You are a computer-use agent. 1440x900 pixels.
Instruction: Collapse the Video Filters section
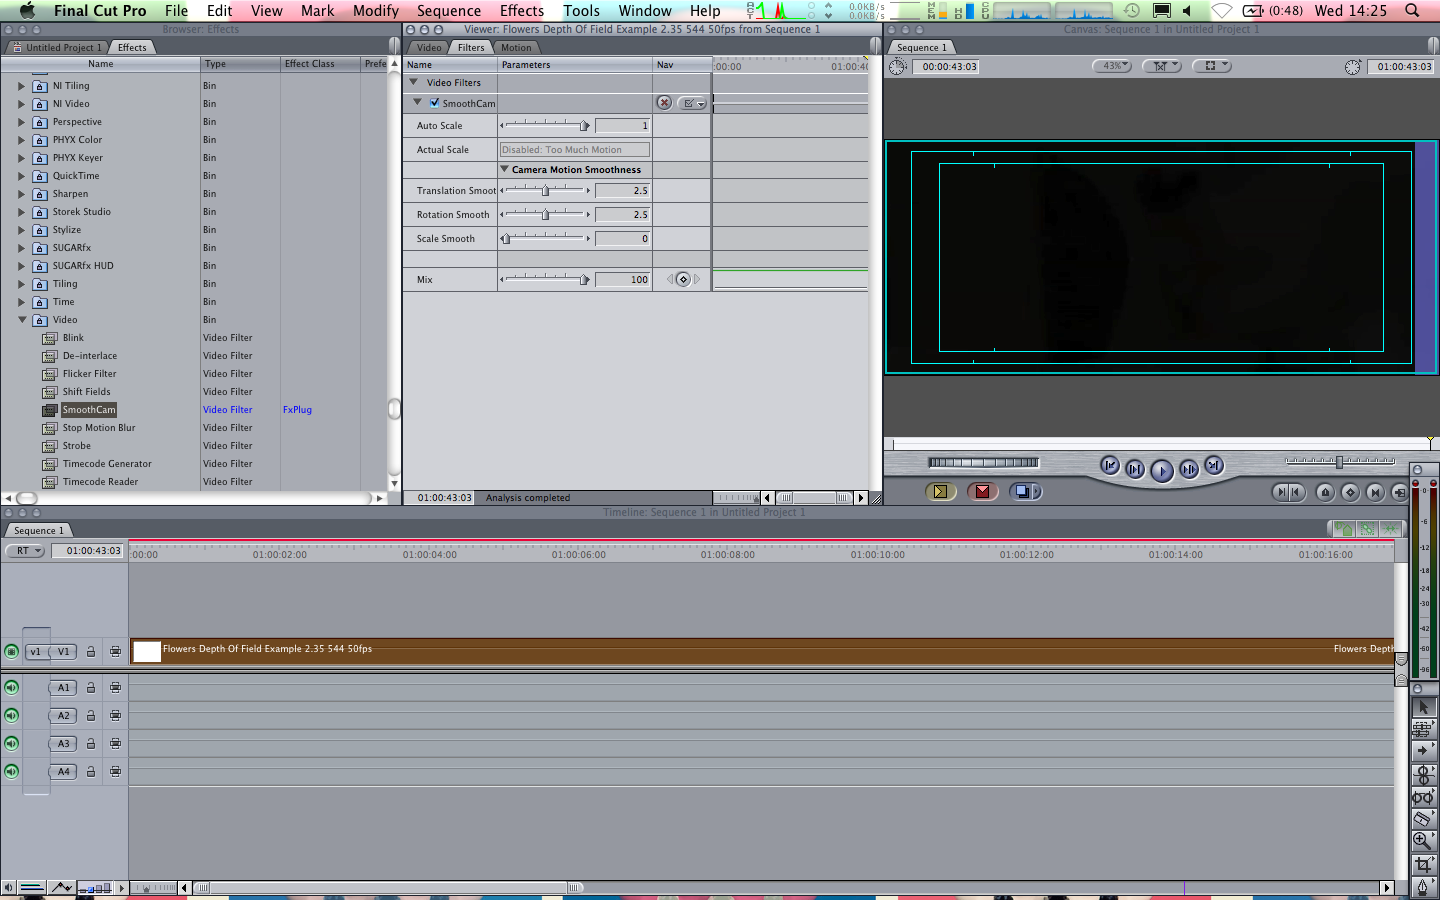414,82
